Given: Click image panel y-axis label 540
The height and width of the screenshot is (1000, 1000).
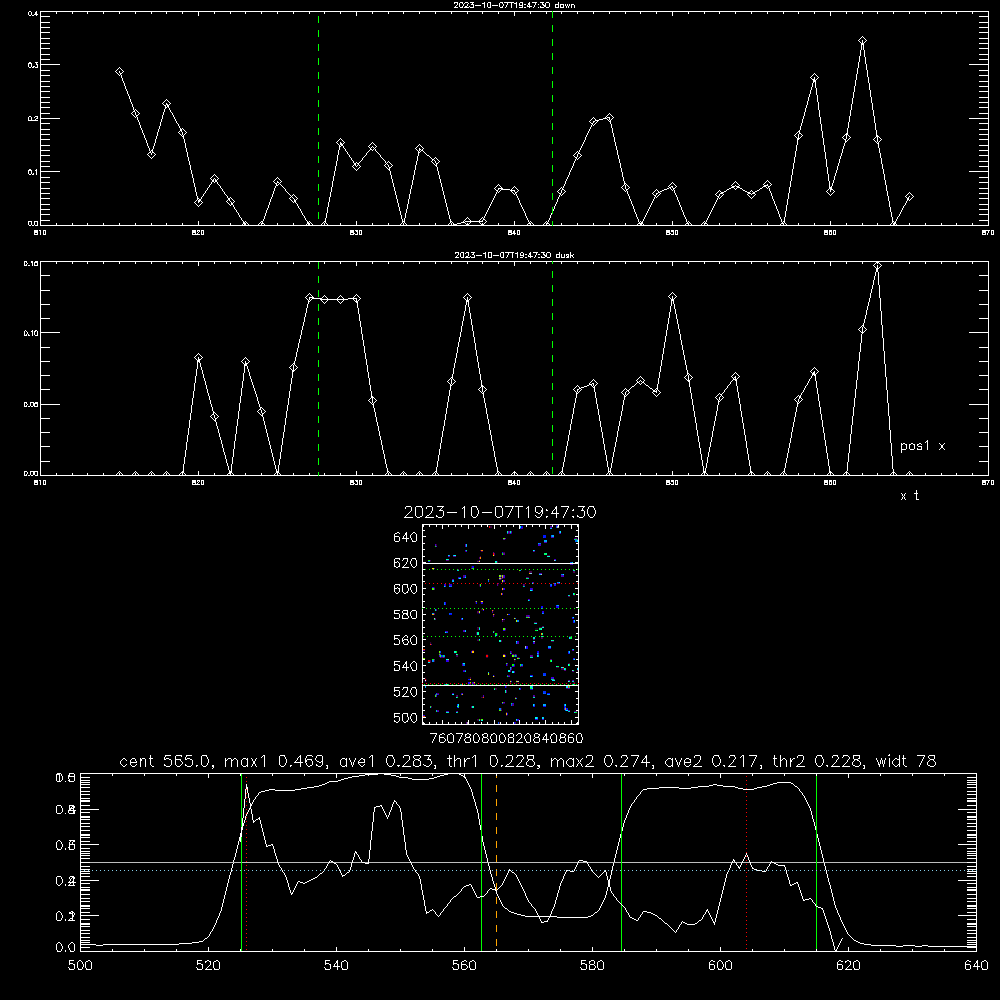Looking at the screenshot, I should [x=406, y=666].
